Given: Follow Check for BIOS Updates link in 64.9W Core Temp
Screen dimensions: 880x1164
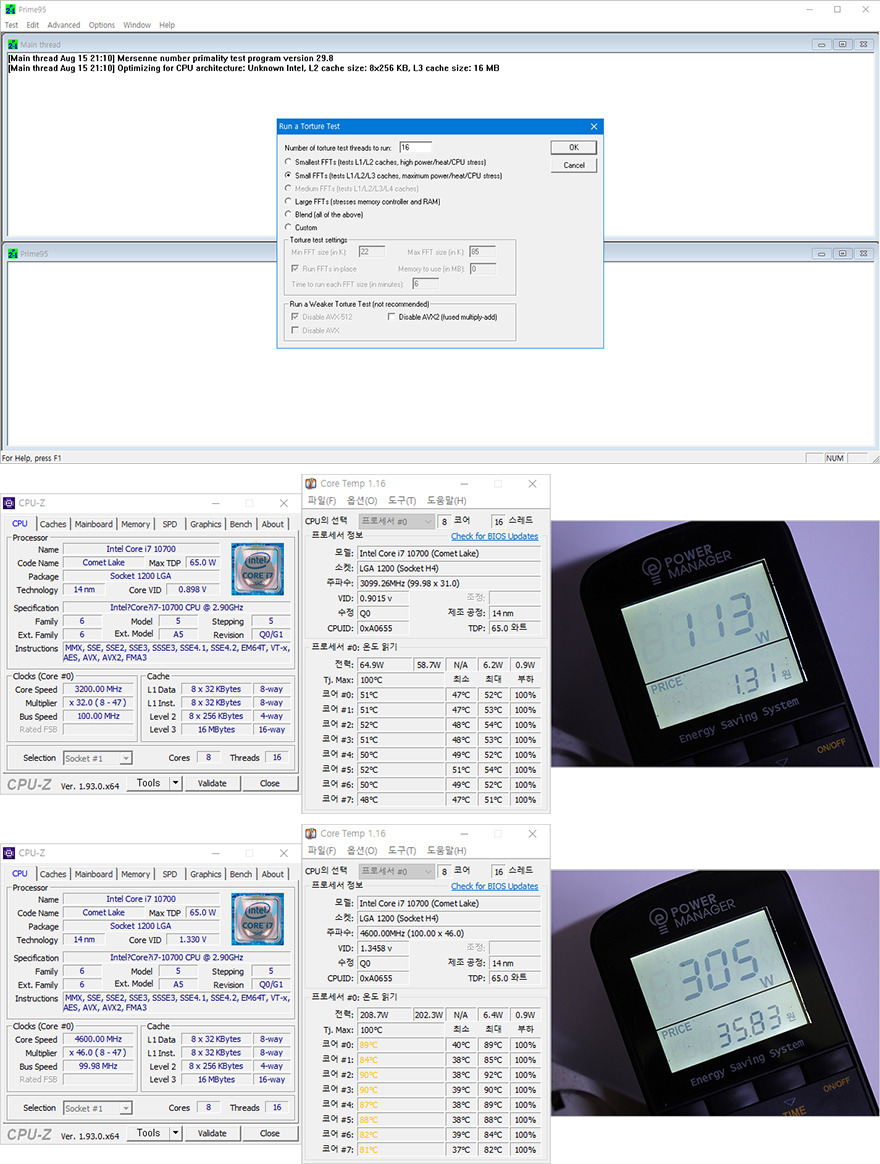Looking at the screenshot, I should (495, 536).
